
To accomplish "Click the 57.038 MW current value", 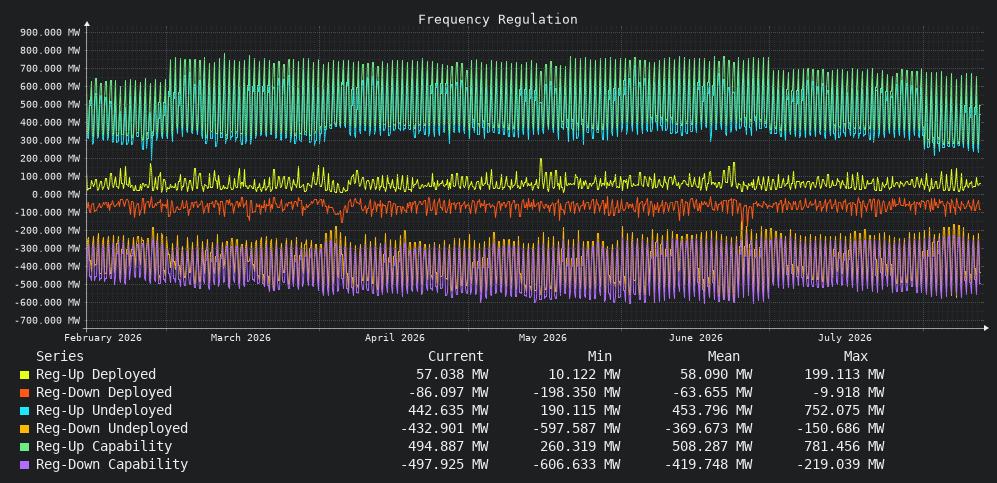I will tap(452, 375).
